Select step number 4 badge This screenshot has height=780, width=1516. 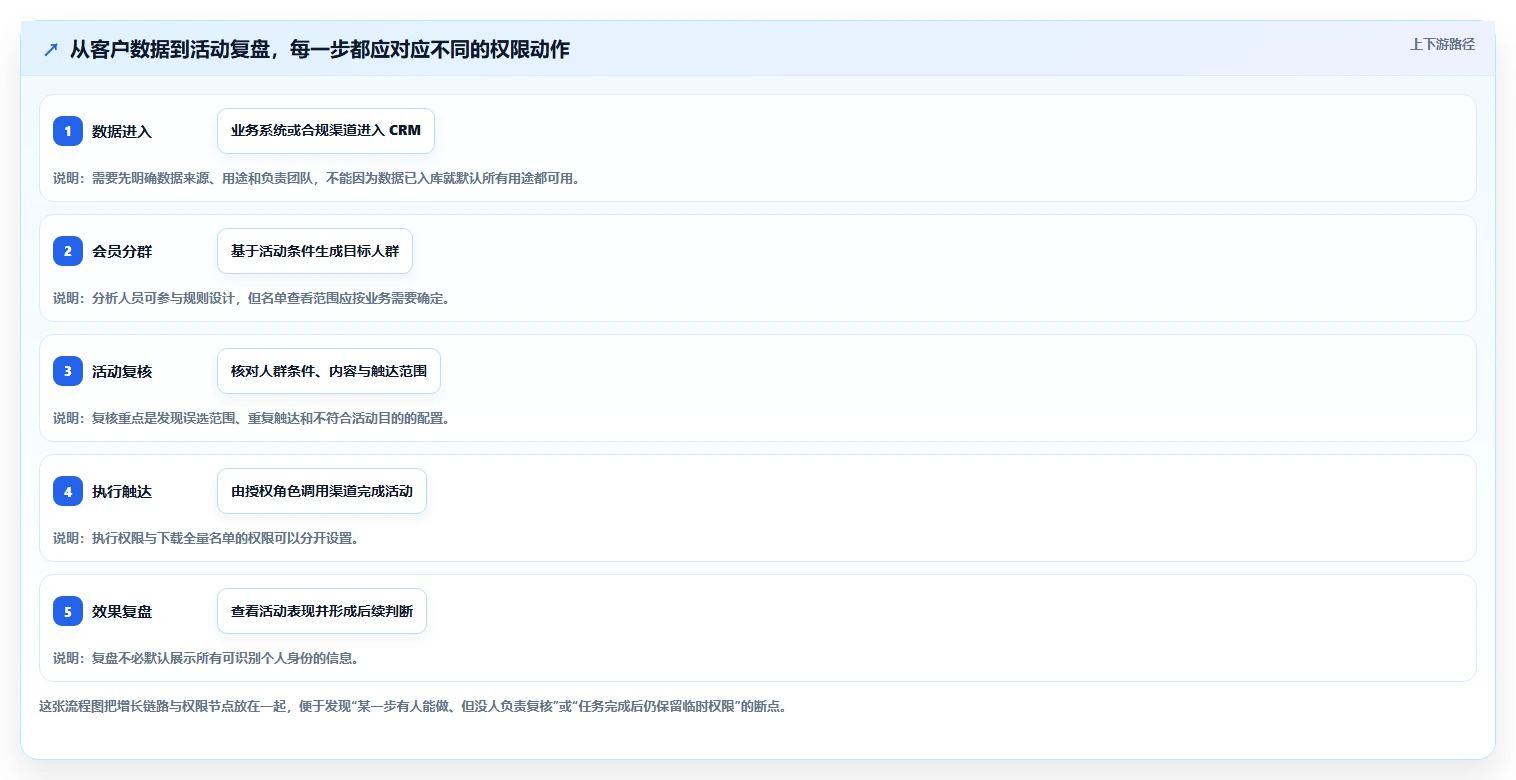coord(68,491)
